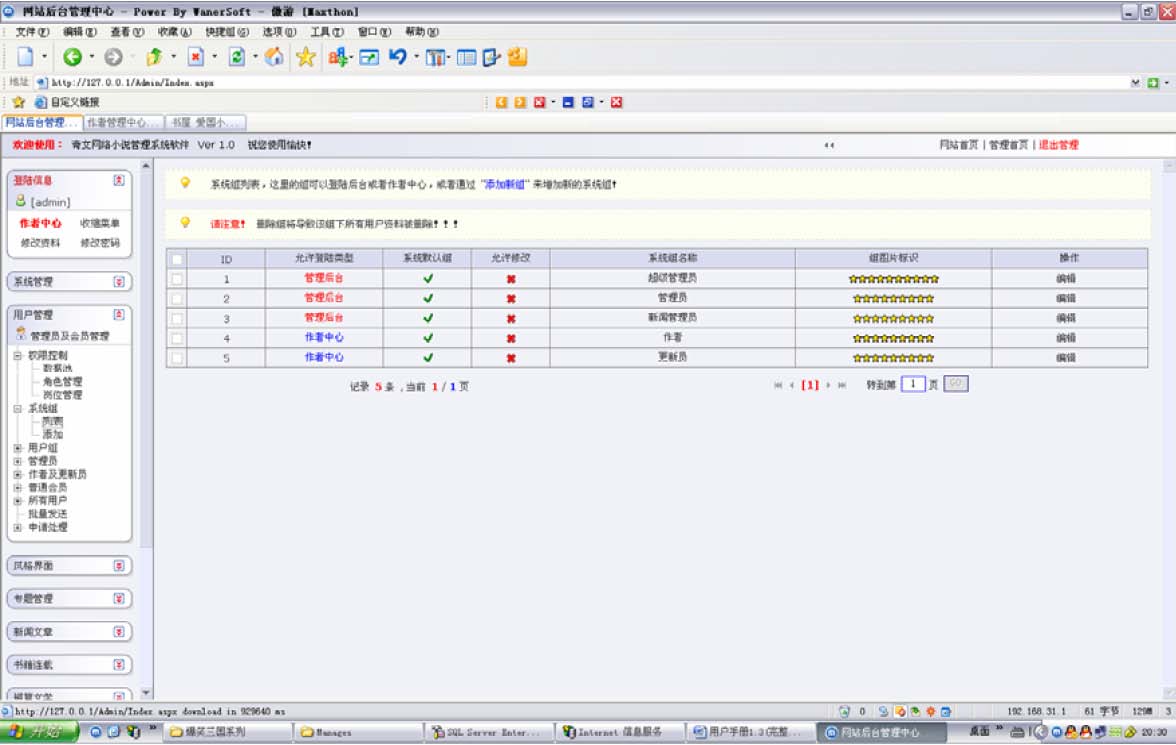The width and height of the screenshot is (1176, 745).
Task: Check the checkbox for row ID 1
Action: [x=177, y=279]
